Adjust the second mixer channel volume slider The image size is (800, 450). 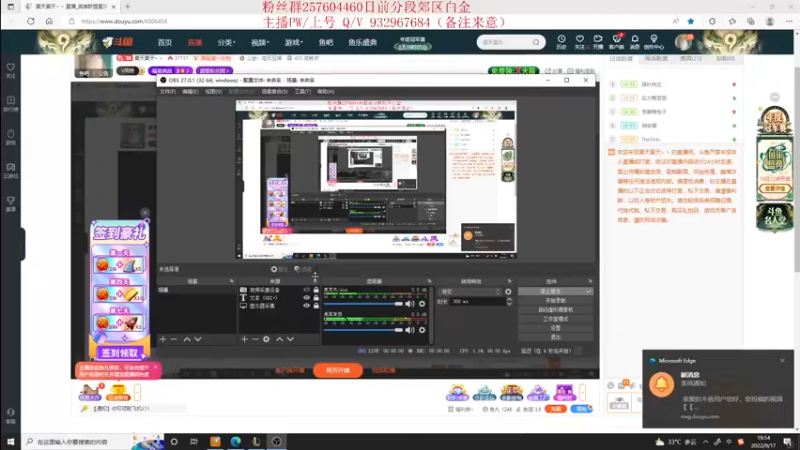(363, 330)
